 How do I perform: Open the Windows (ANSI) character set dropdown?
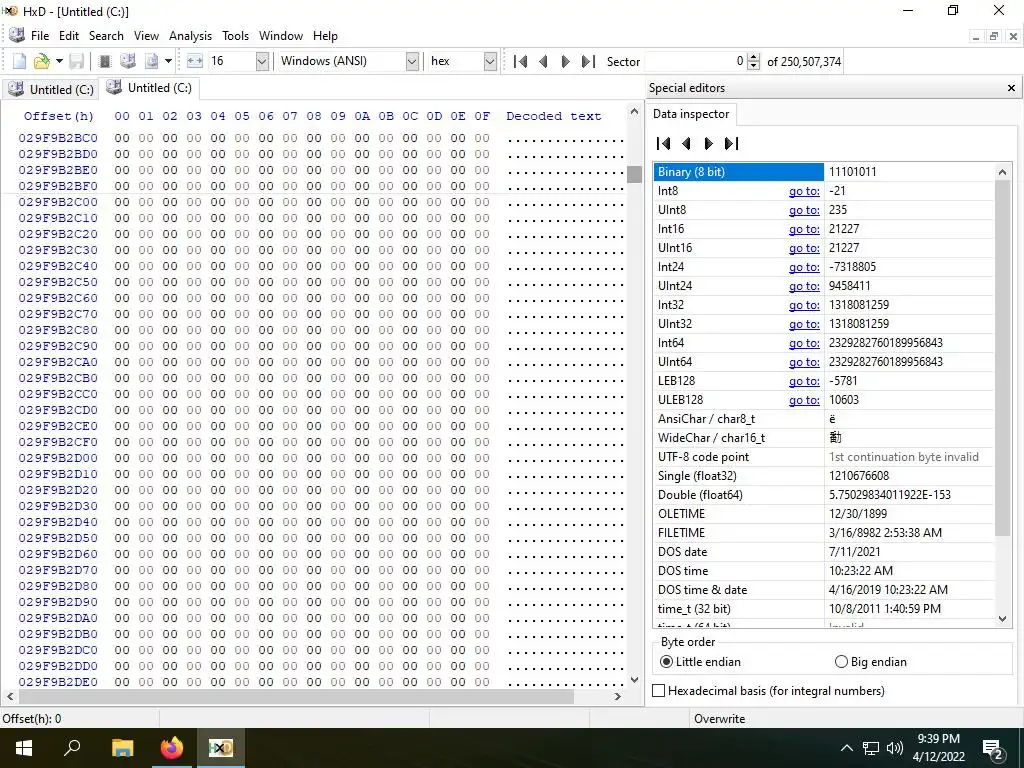coord(412,61)
